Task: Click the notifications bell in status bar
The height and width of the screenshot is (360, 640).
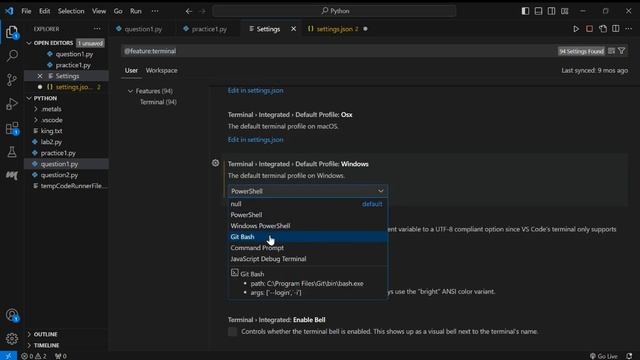Action: pos(629,356)
